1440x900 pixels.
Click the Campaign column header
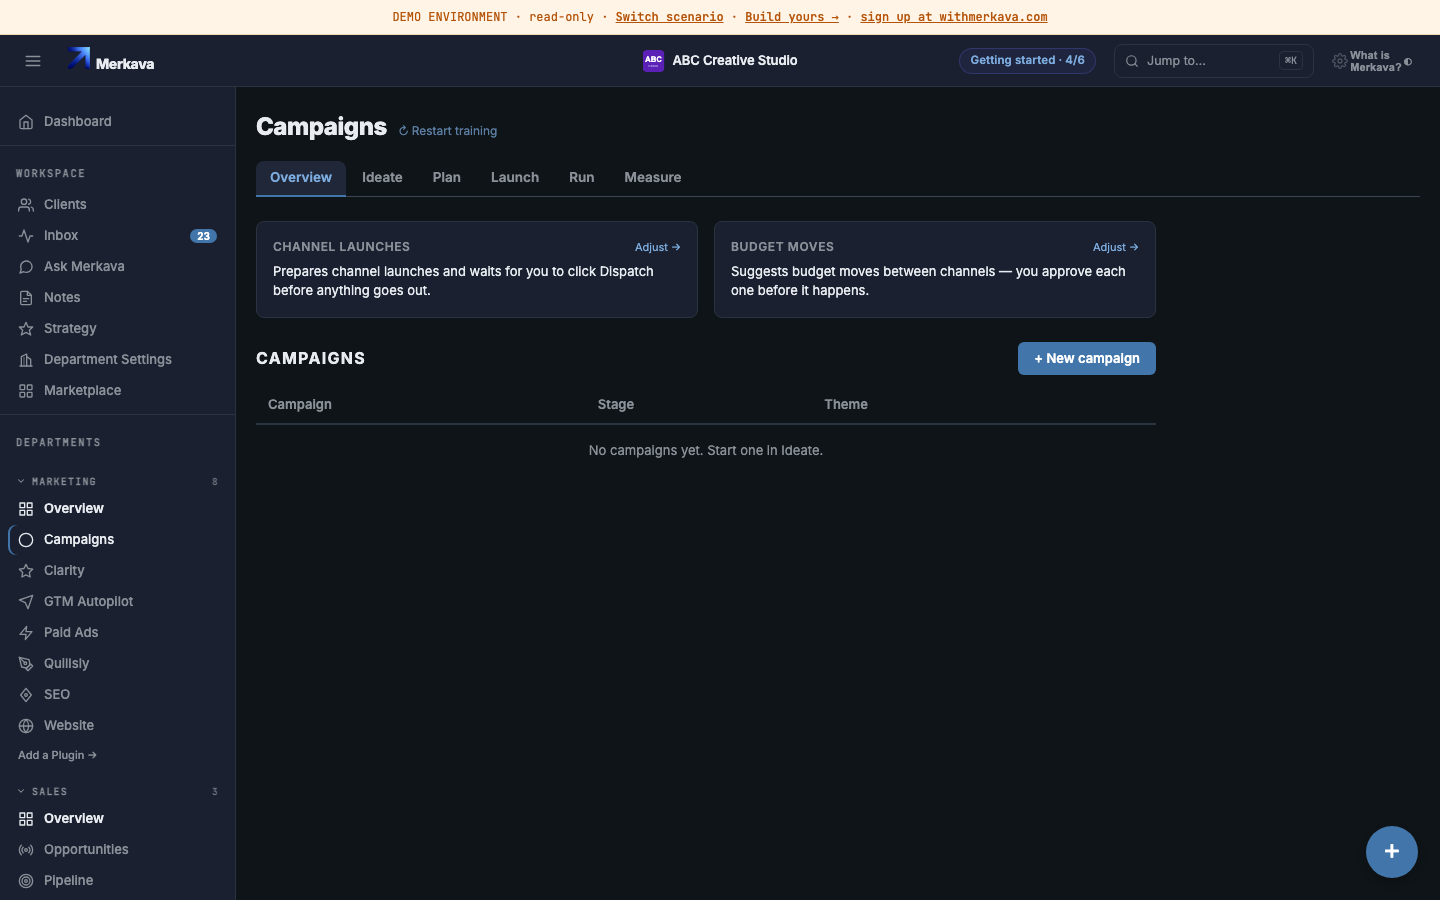click(x=300, y=405)
